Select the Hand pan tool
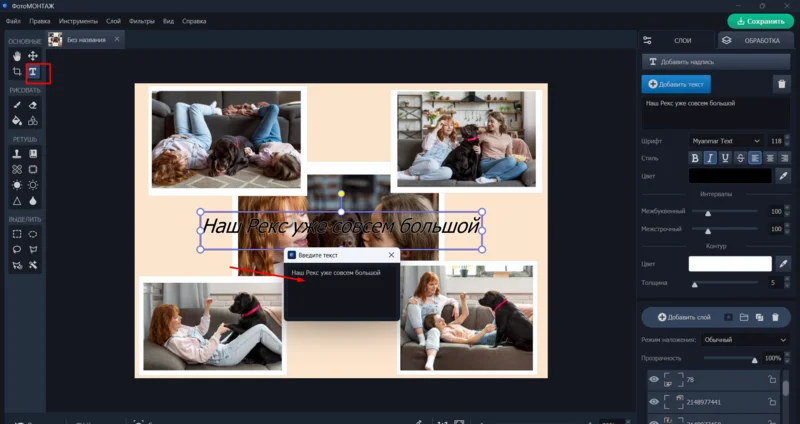The image size is (800, 424). [x=17, y=55]
